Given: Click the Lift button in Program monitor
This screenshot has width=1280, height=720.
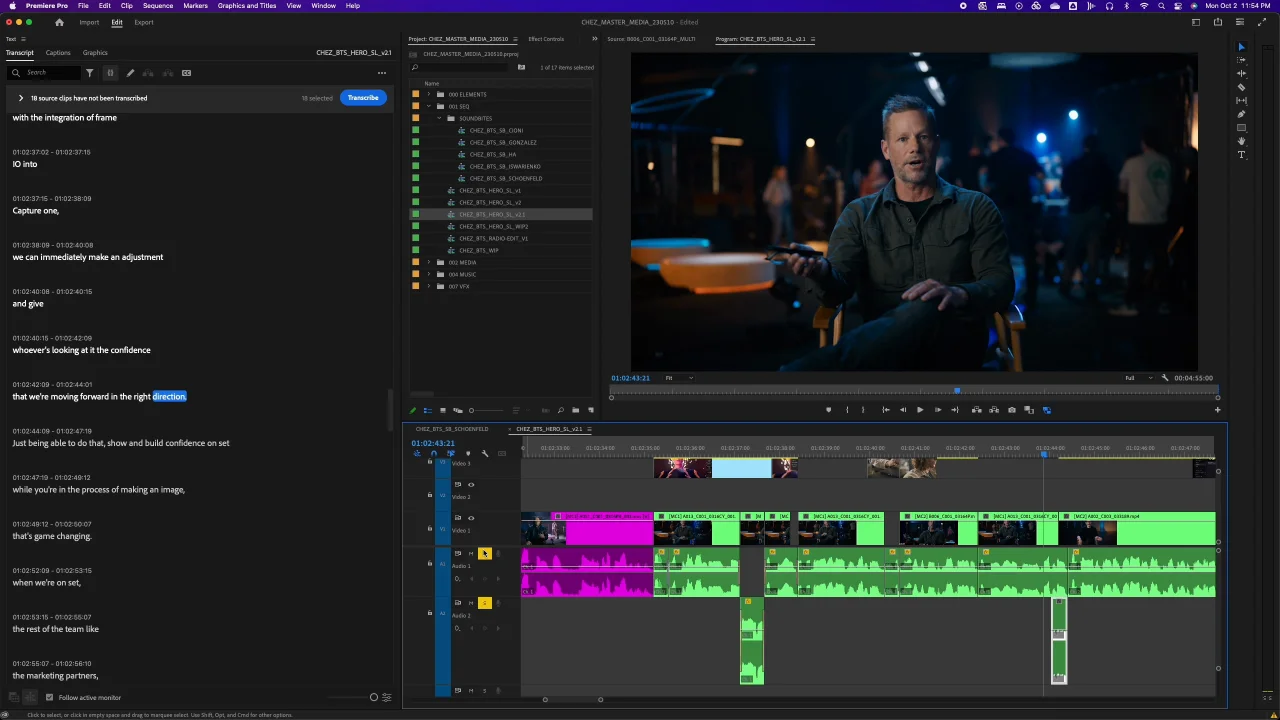Looking at the screenshot, I should 977,410.
